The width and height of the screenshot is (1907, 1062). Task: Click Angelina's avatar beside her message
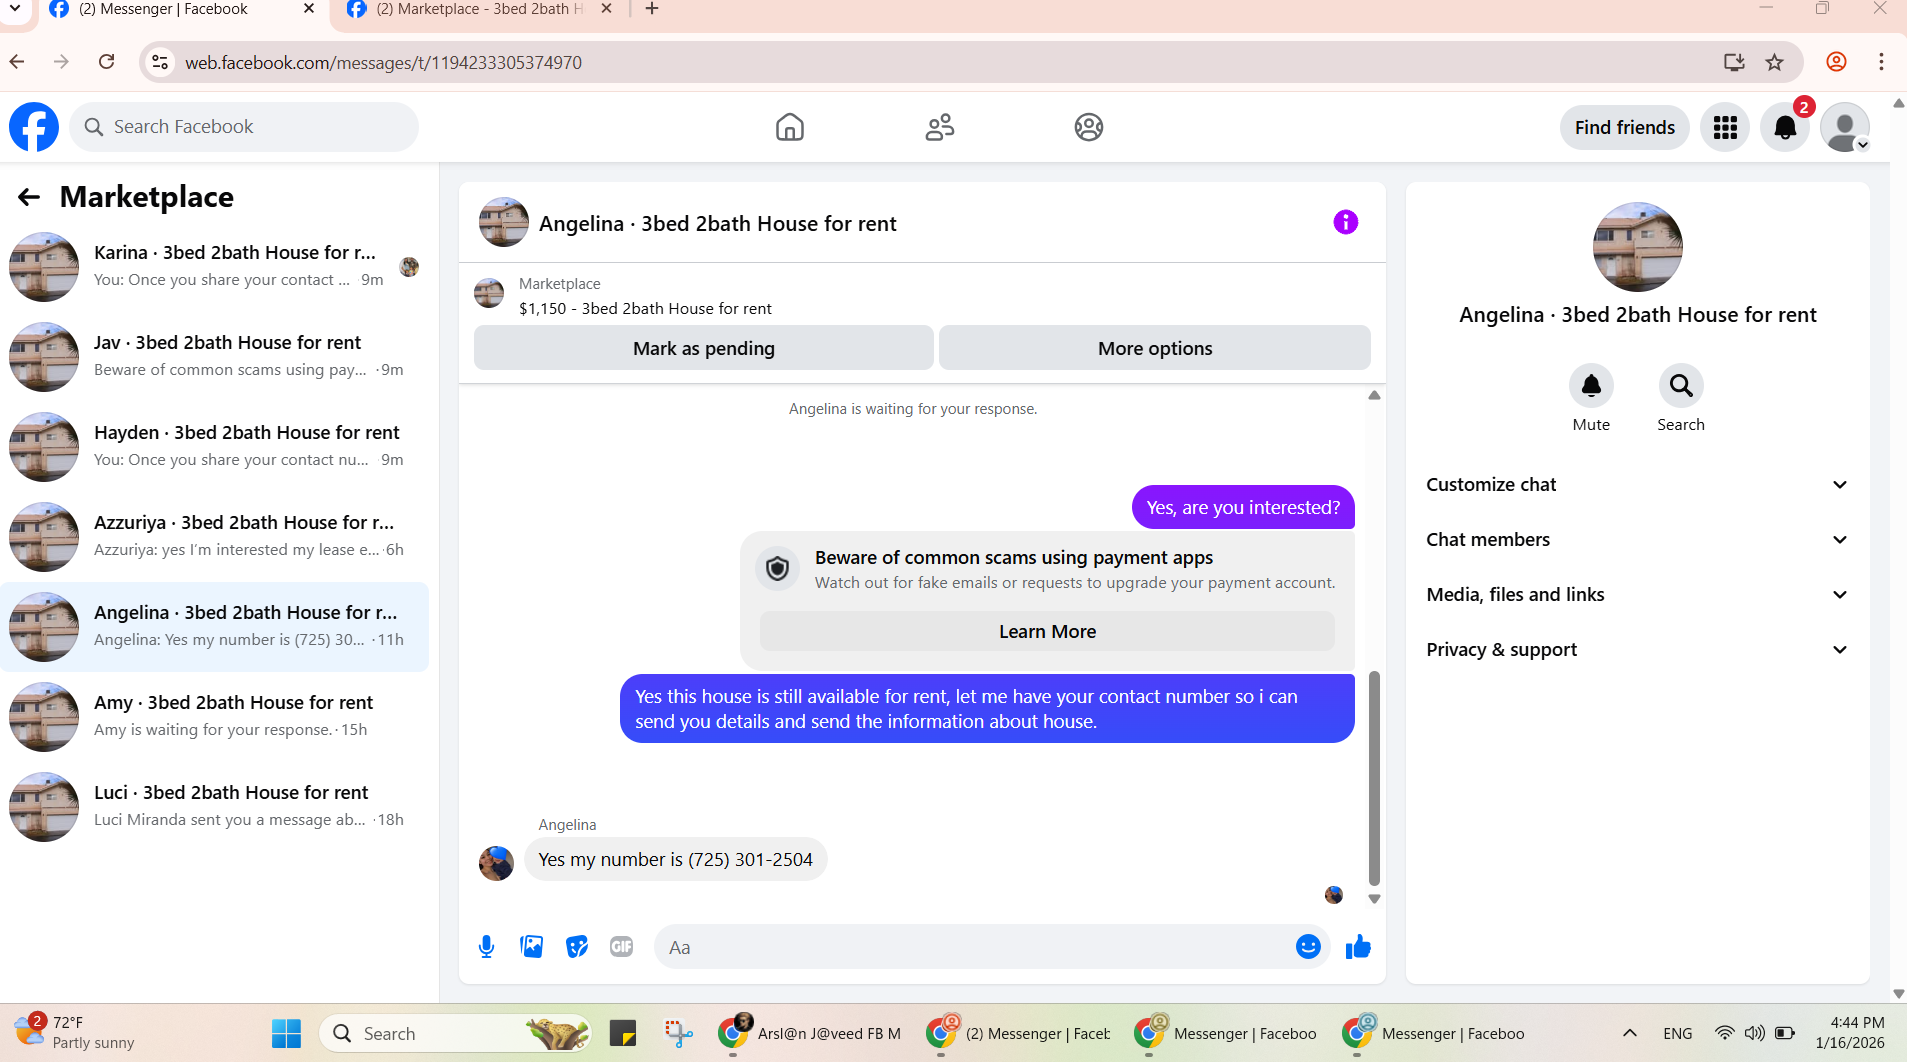click(496, 863)
